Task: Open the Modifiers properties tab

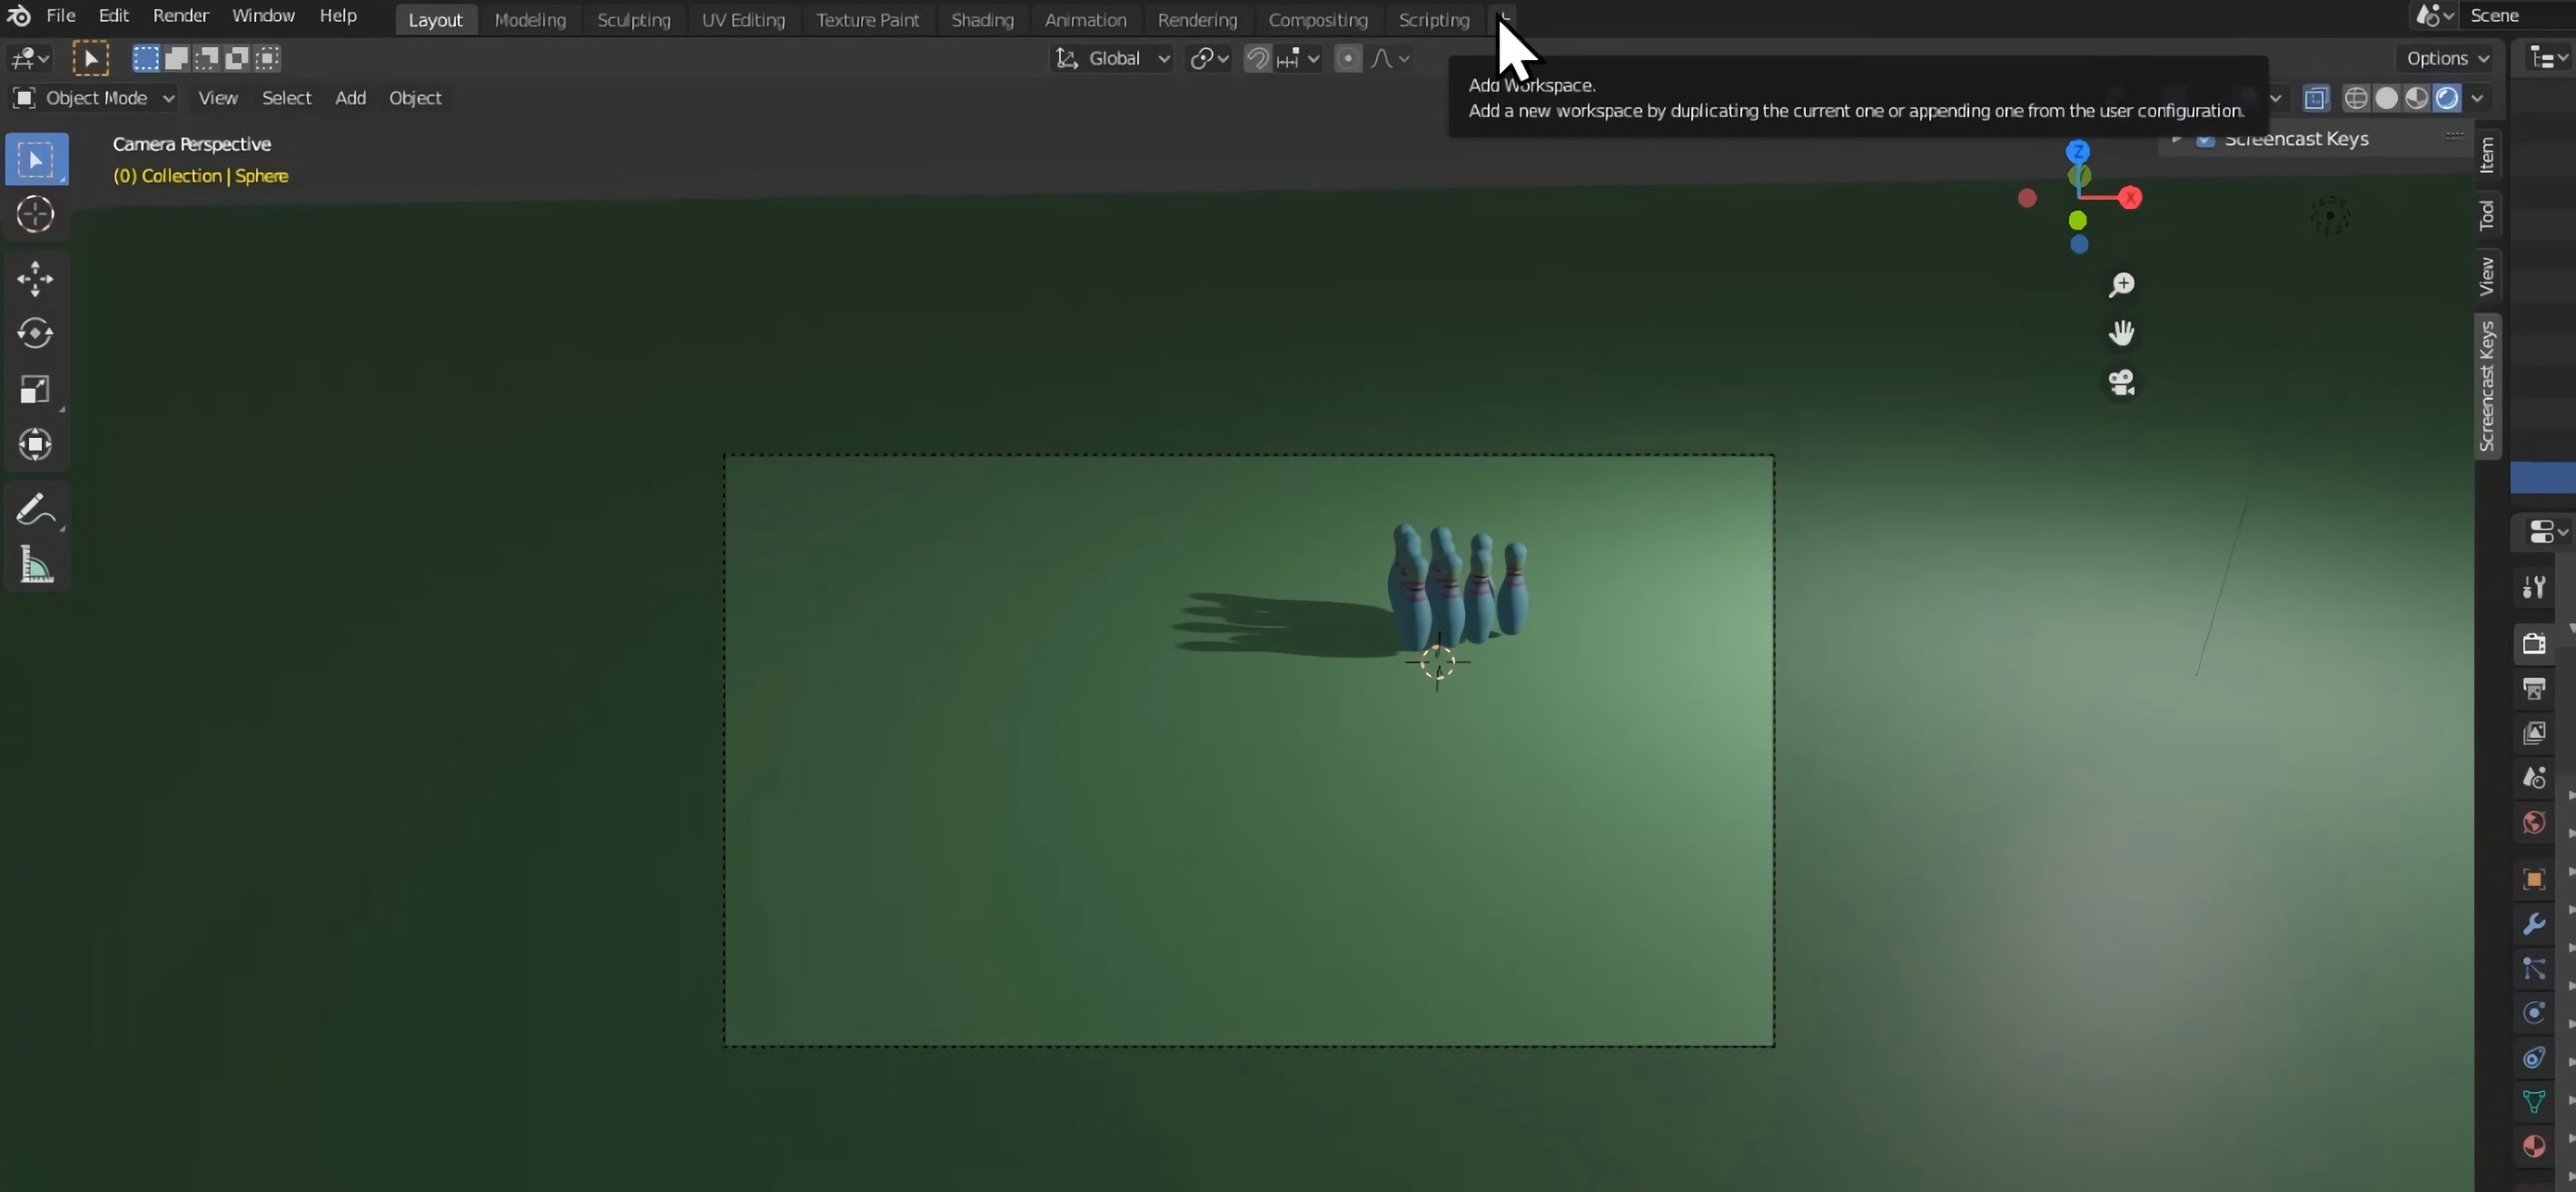Action: tap(2533, 924)
